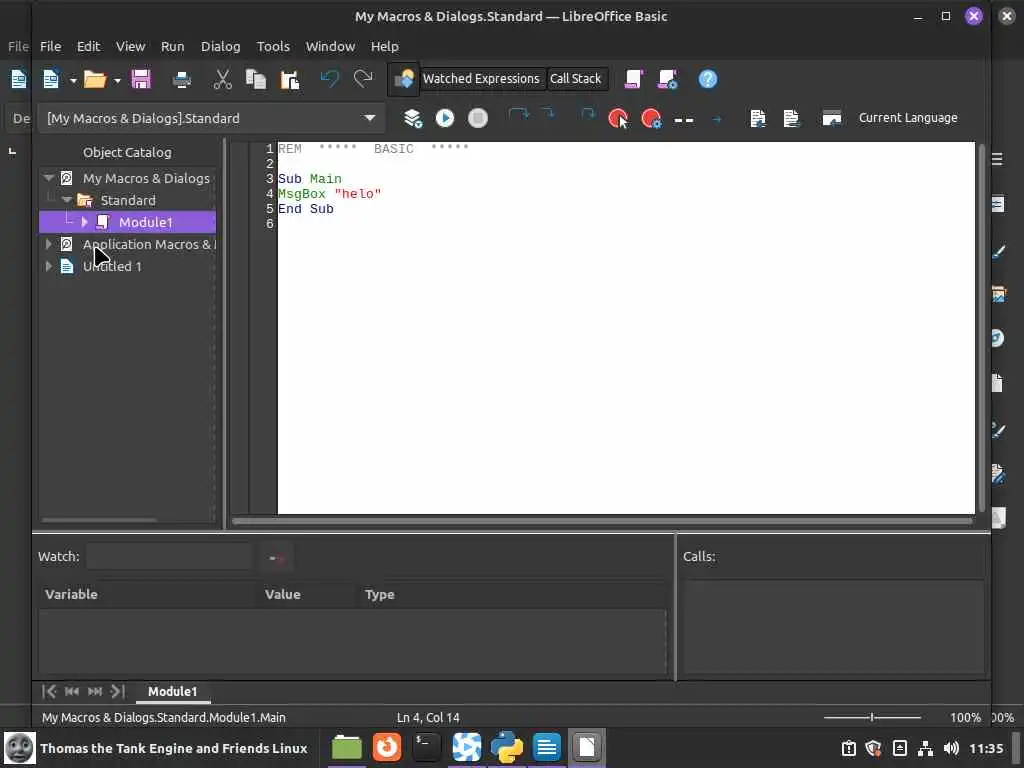Click the Find Parenthesis arrow icon
Image resolution: width=1024 pixels, height=768 pixels.
[717, 120]
